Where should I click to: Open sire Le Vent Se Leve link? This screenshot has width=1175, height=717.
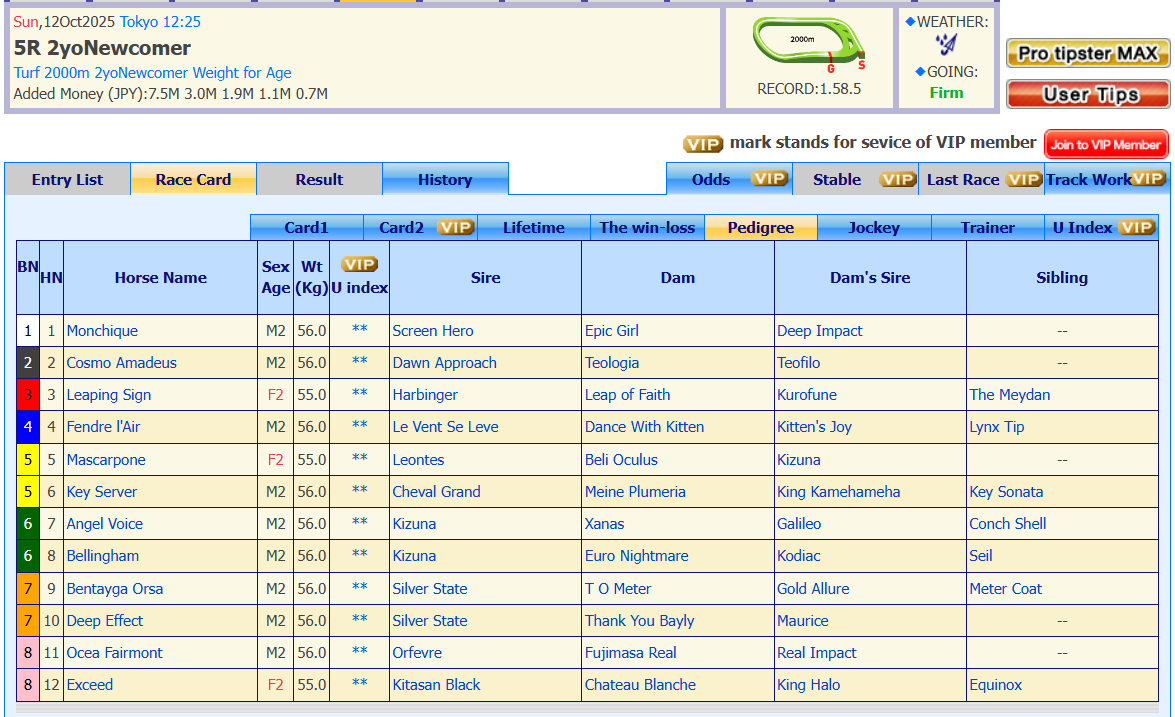pos(445,427)
